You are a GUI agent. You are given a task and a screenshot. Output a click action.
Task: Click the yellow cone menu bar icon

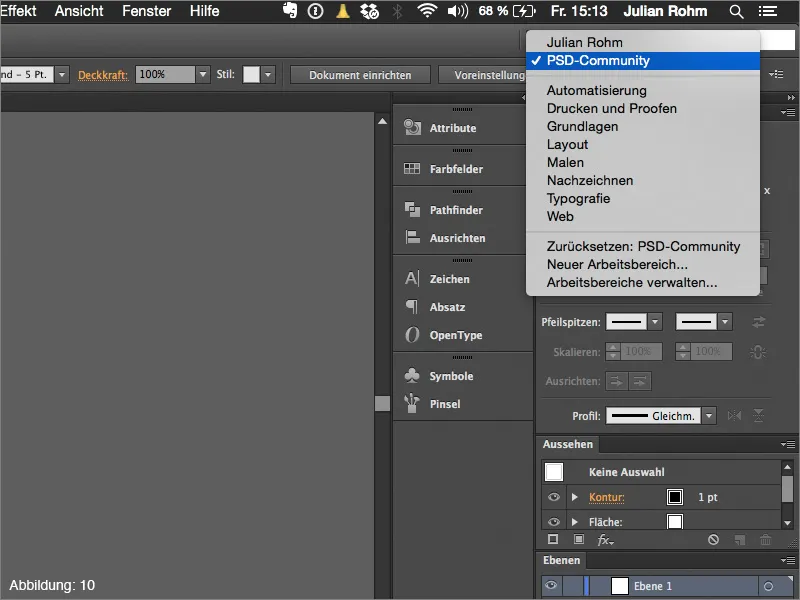pos(343,11)
